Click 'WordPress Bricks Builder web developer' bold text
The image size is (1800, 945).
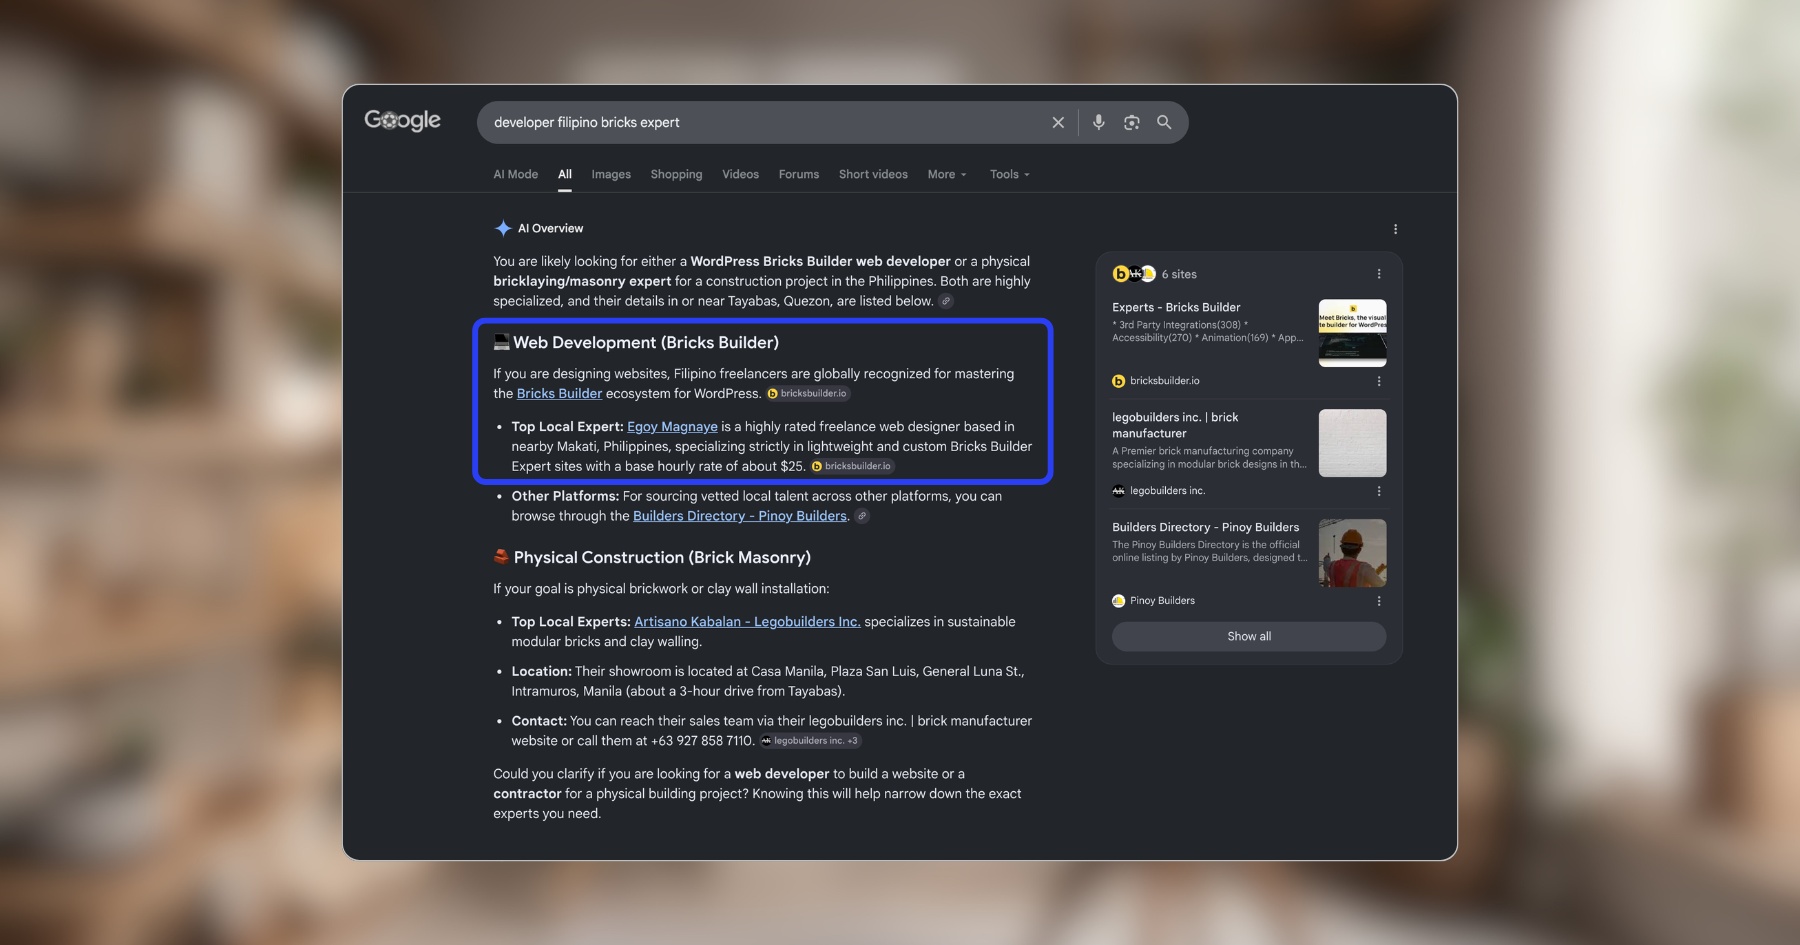pyautogui.click(x=820, y=261)
